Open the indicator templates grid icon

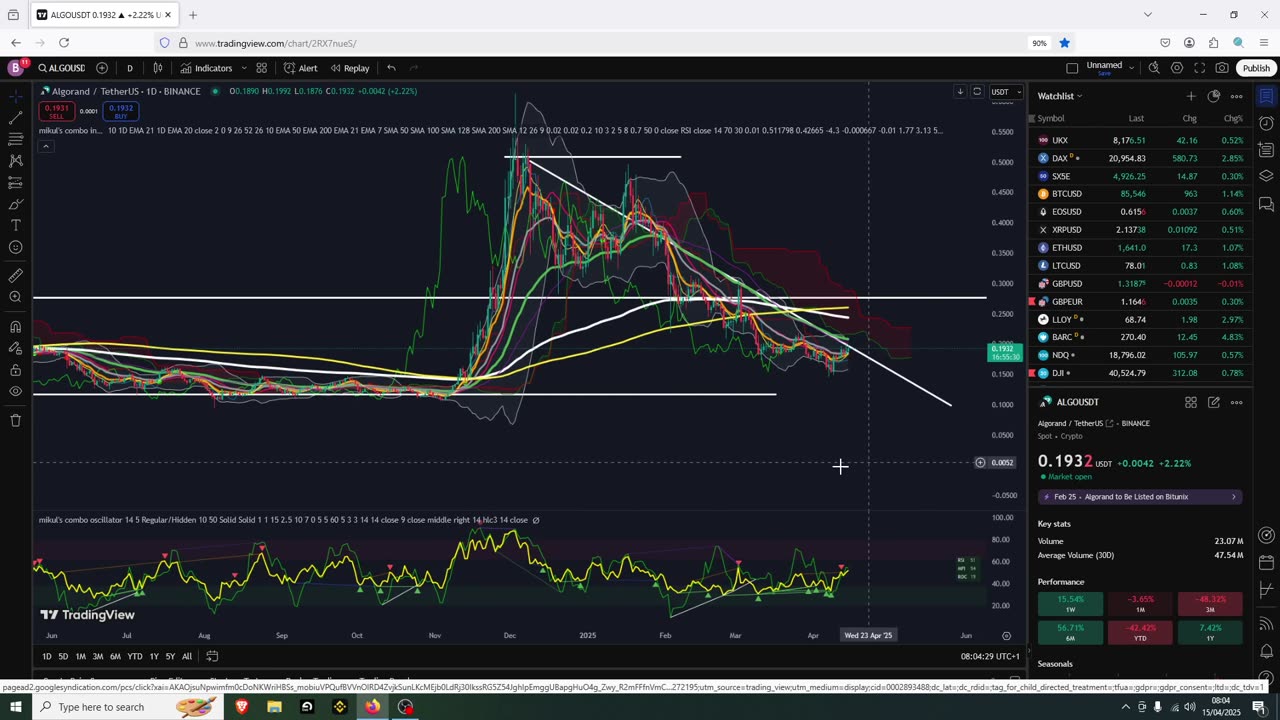(261, 68)
